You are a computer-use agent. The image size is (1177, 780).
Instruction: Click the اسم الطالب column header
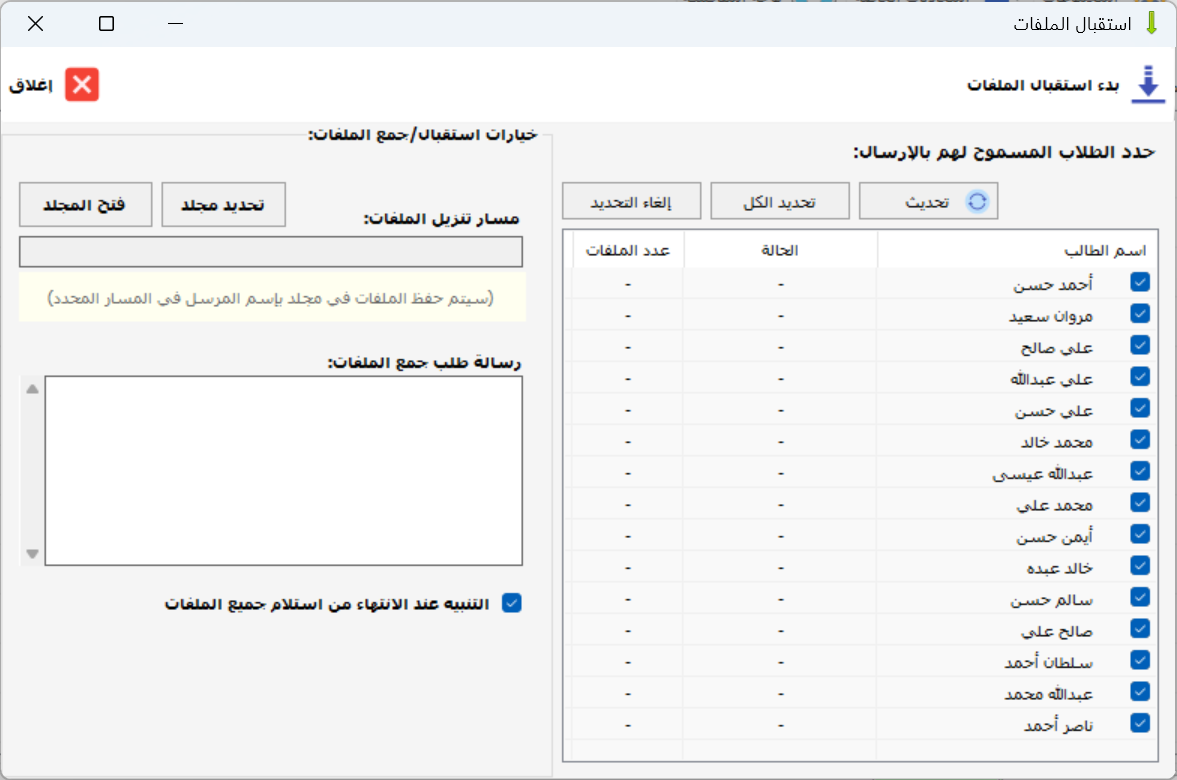(x=1017, y=250)
